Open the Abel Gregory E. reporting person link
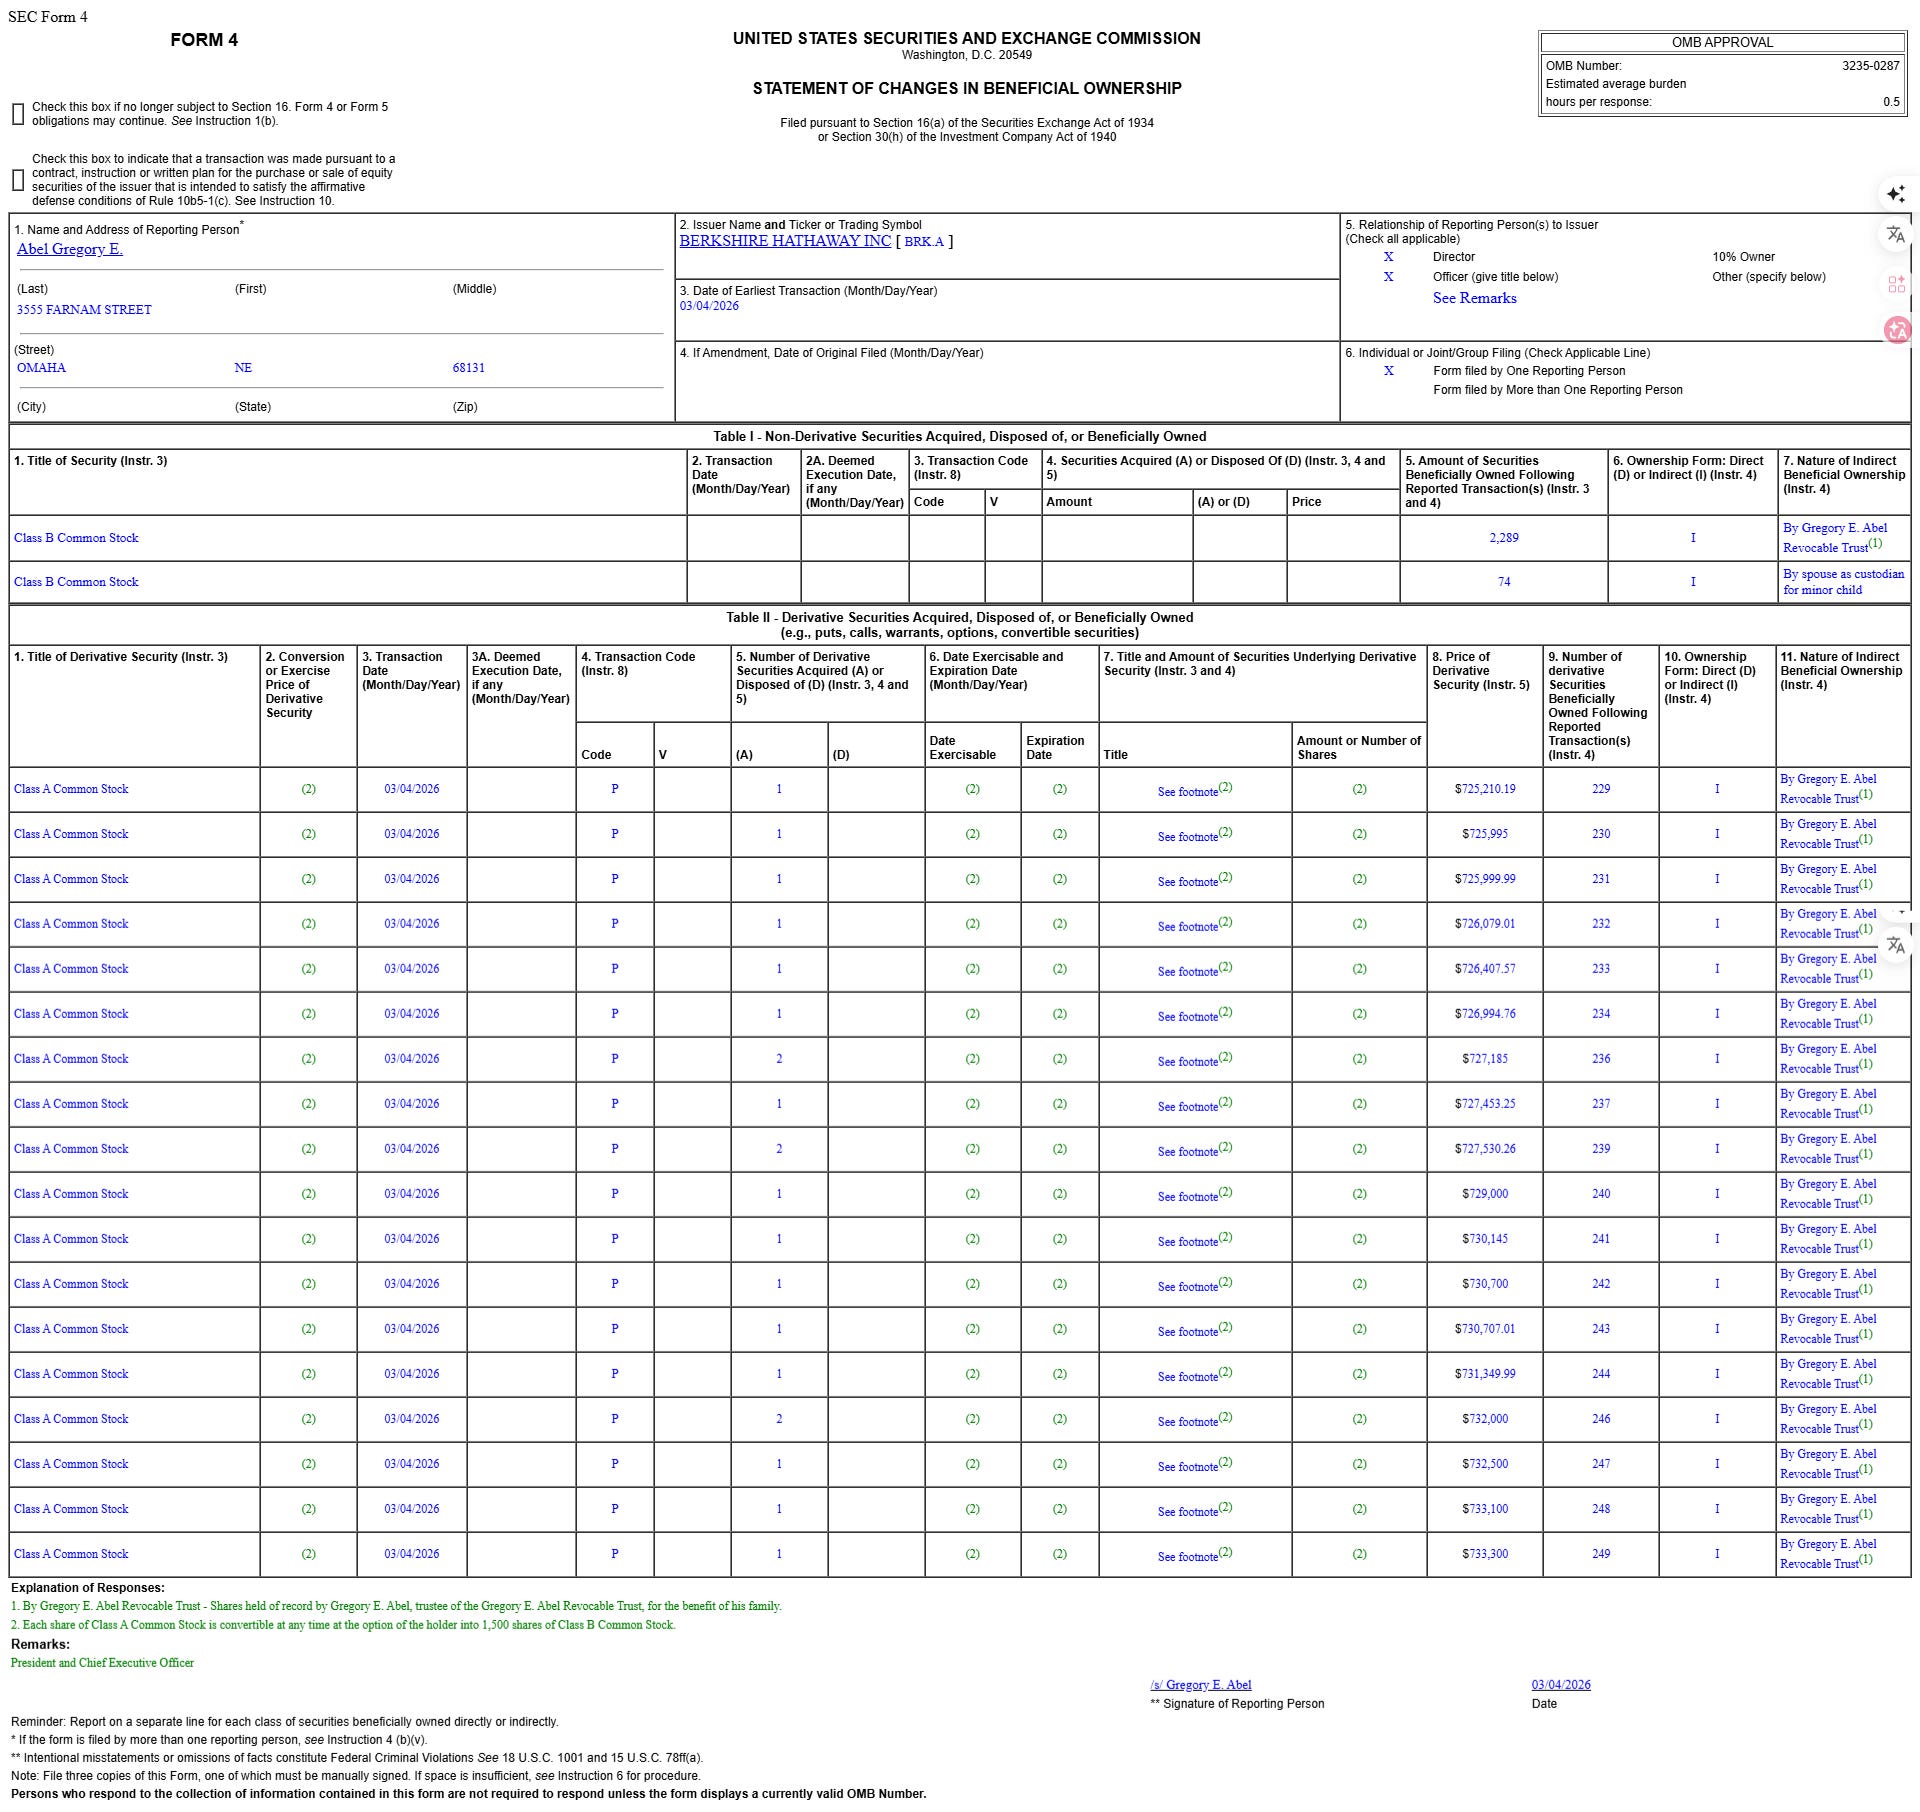 69,249
